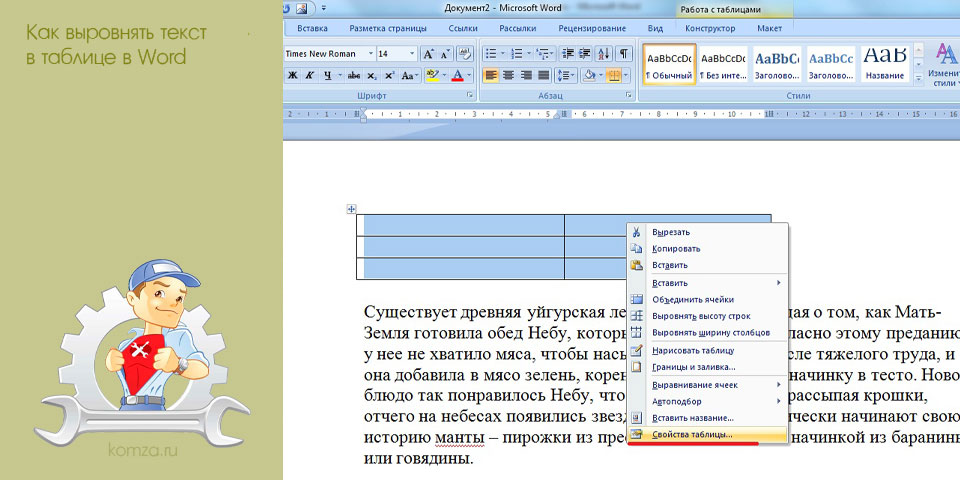Viewport: 960px width, 480px height.
Task: Toggle justify alignment
Action: coord(544,76)
